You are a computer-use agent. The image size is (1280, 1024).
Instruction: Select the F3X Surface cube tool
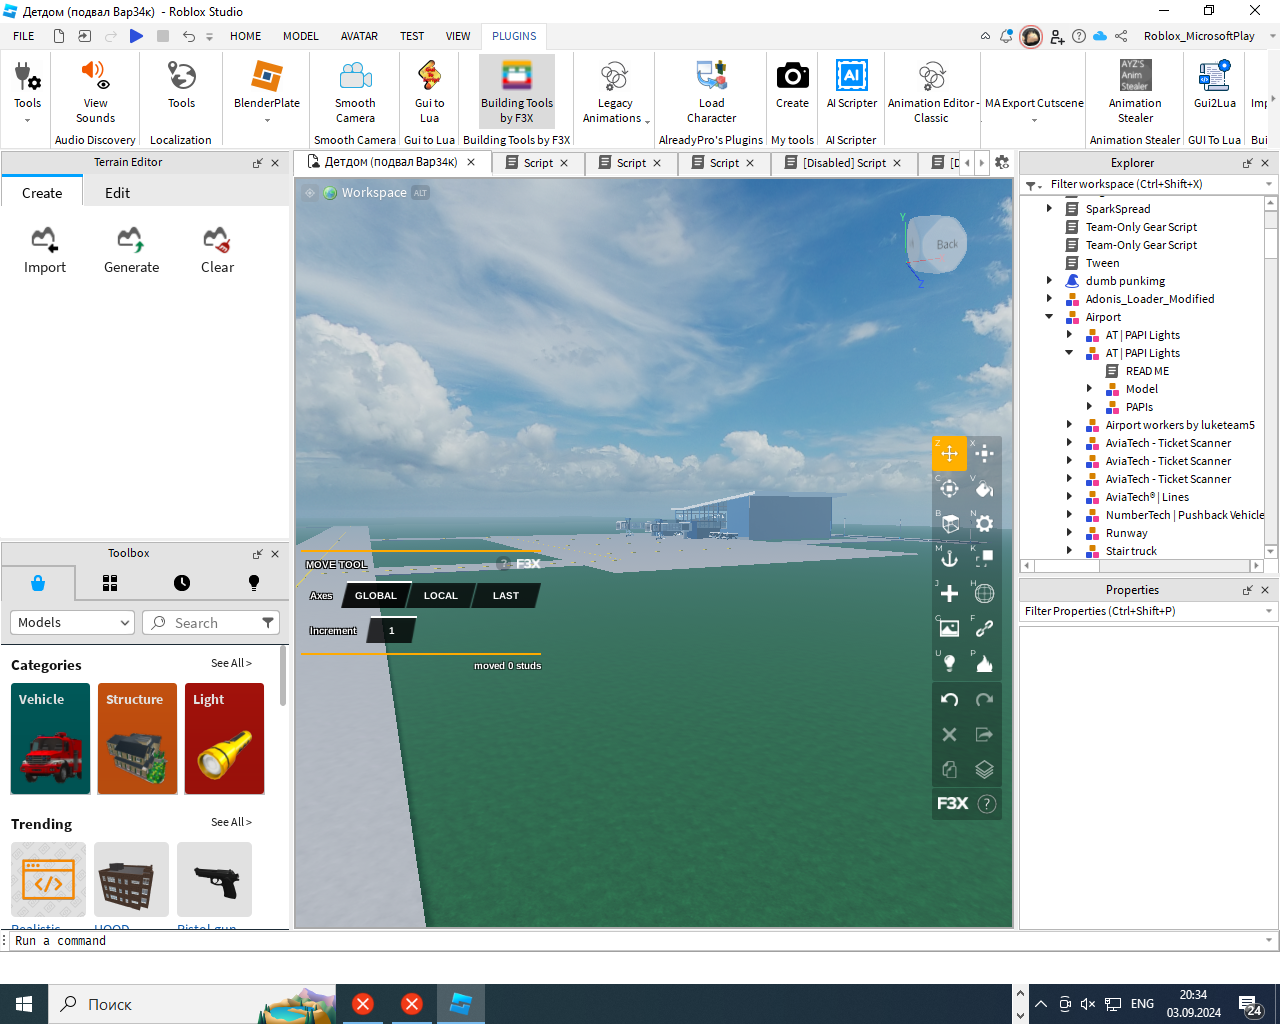(x=949, y=523)
